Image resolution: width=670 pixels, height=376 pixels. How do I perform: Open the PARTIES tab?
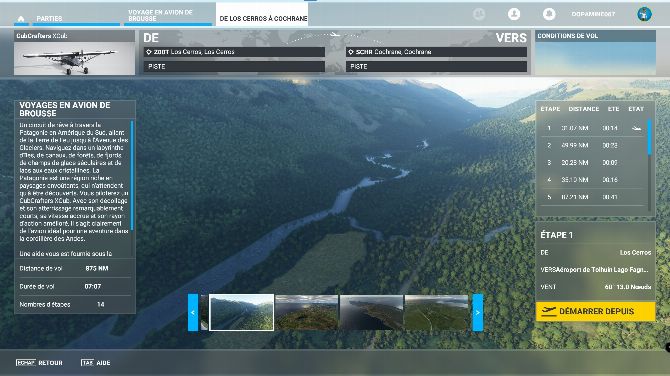[49, 18]
